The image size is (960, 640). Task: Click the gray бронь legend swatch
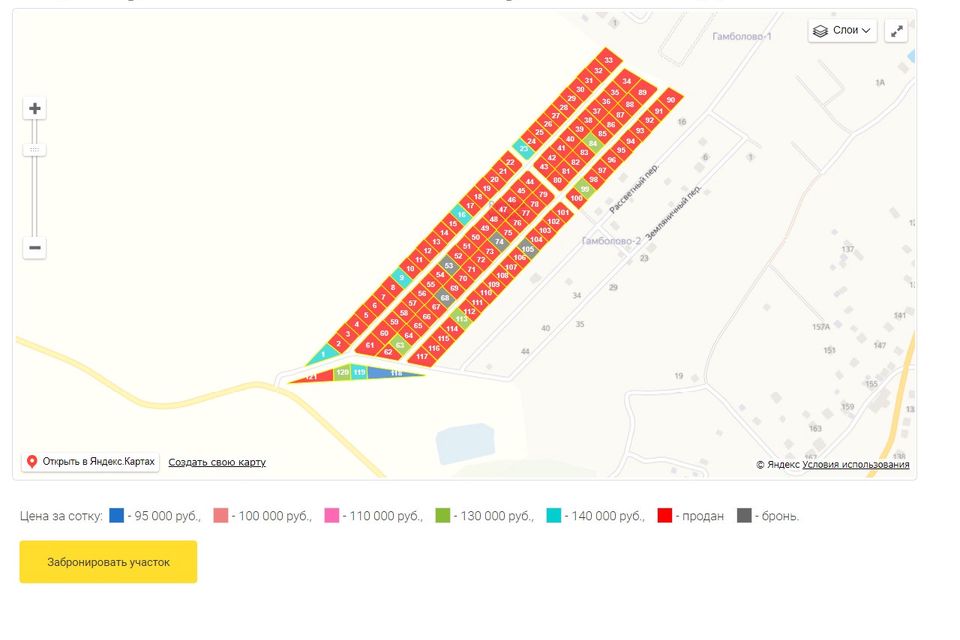tap(744, 516)
